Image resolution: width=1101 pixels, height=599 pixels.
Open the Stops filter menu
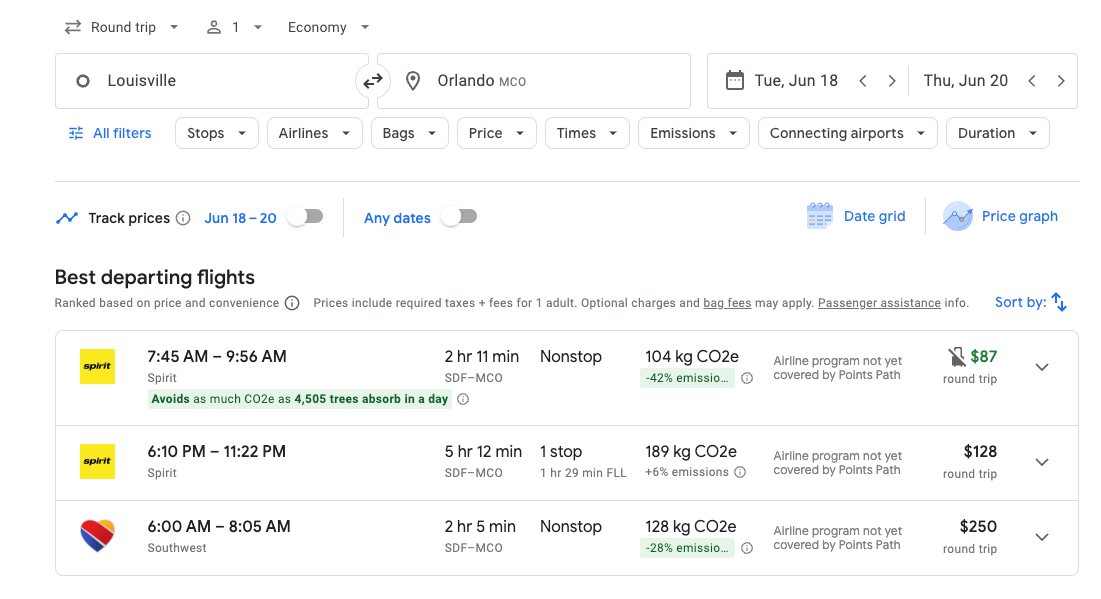216,133
